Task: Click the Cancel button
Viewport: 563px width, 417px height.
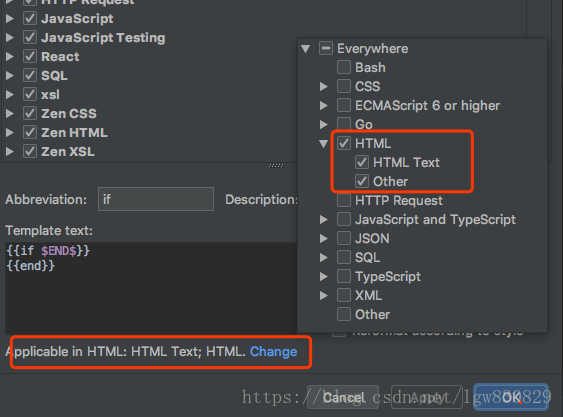Action: point(343,397)
